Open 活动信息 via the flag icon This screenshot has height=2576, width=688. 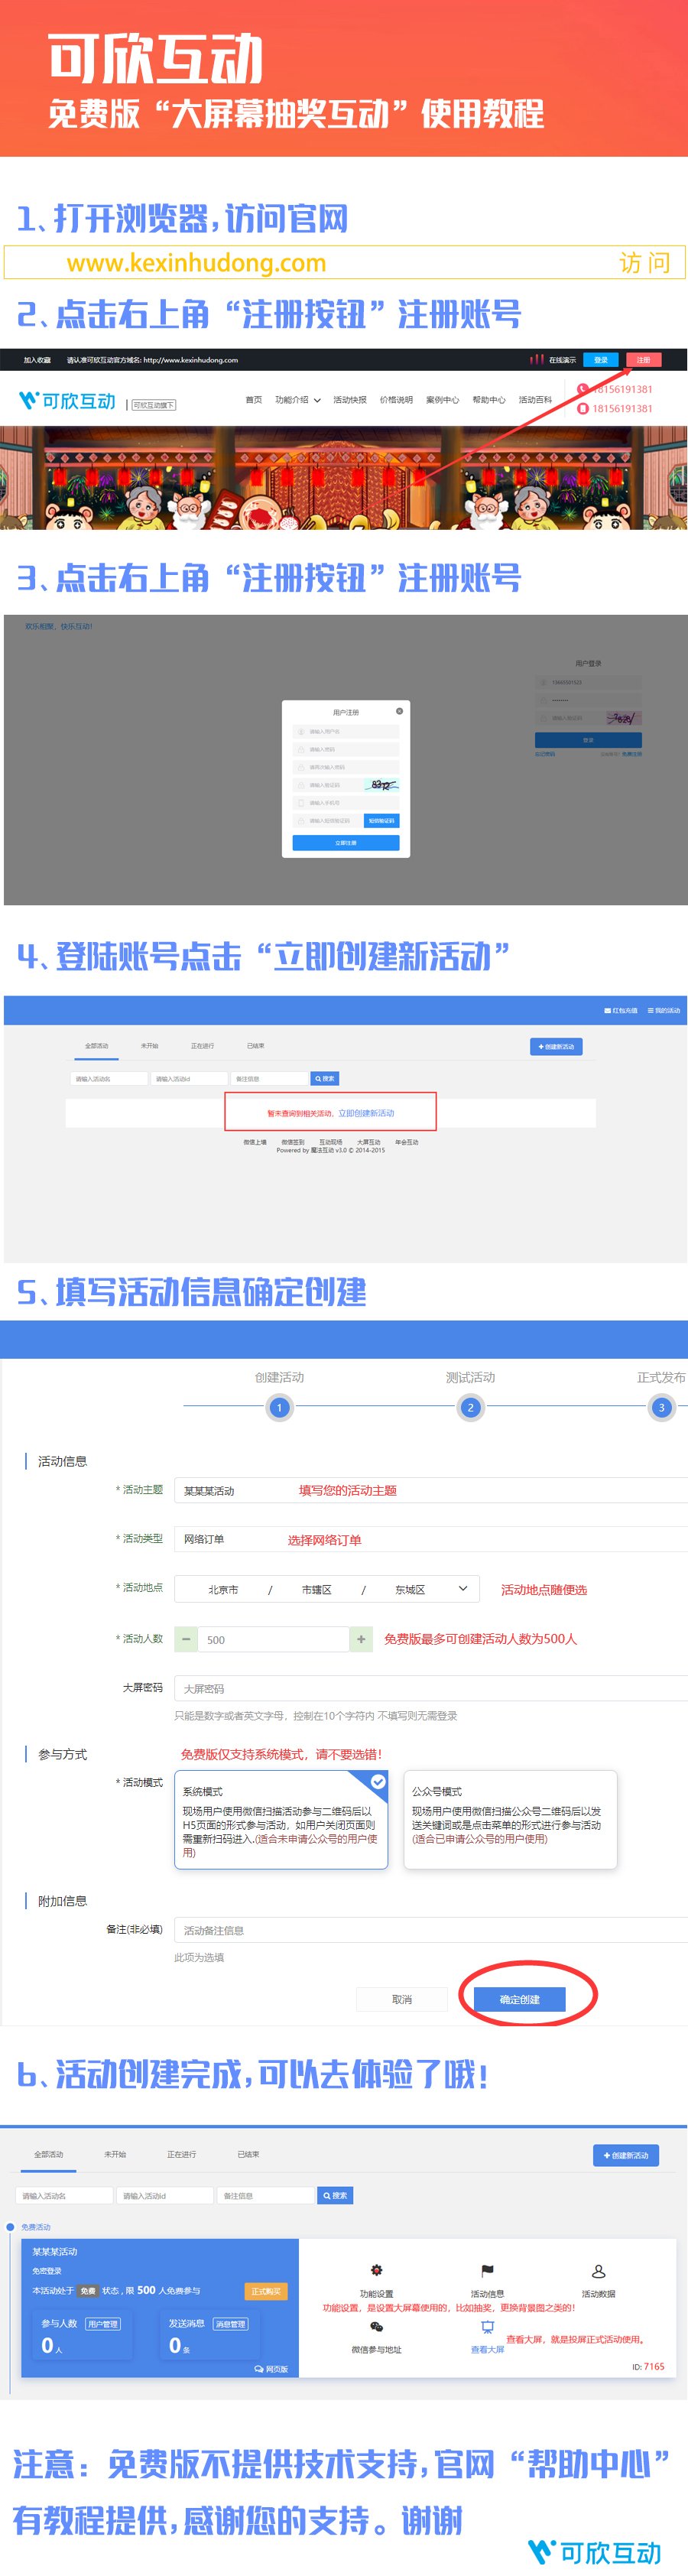(x=487, y=2270)
